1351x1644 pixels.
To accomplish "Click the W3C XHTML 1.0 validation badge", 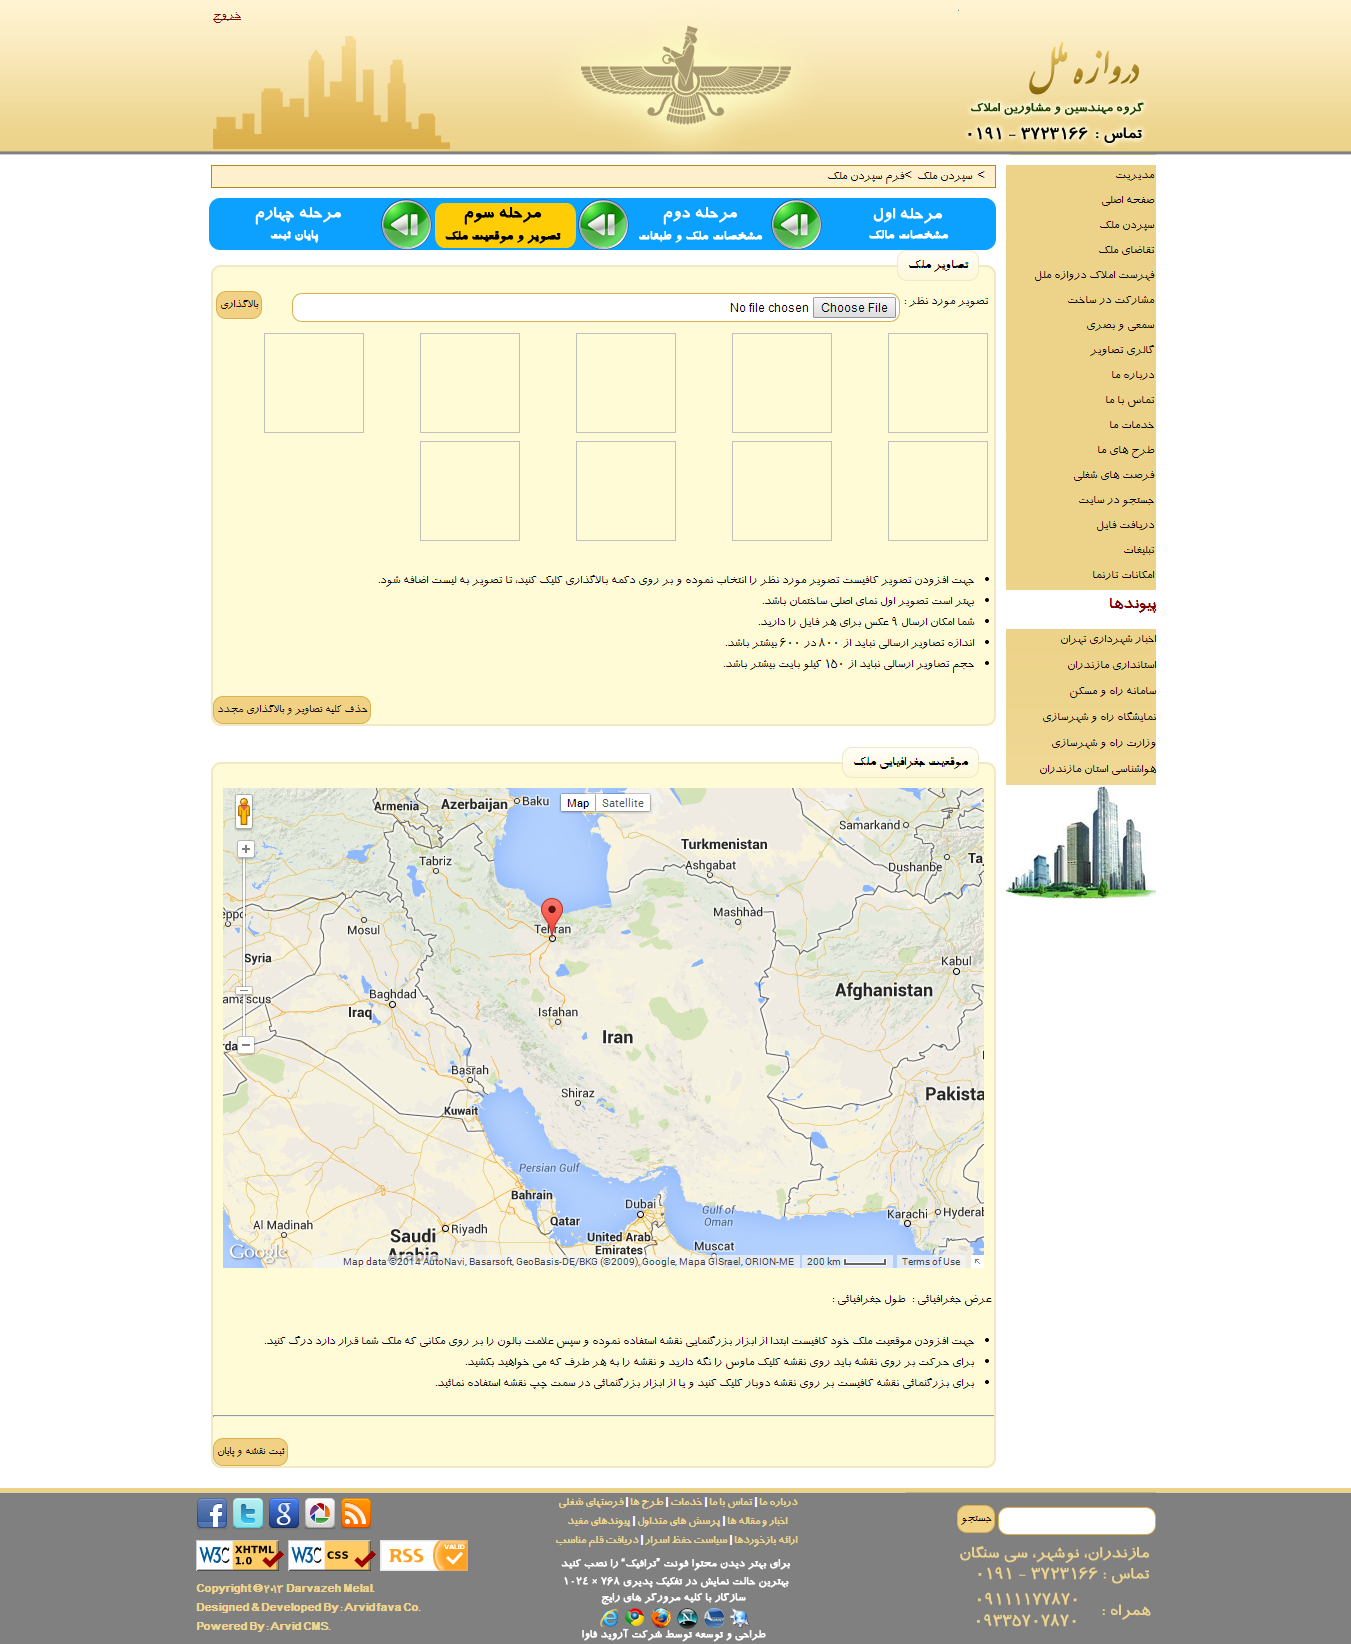I will coord(240,1555).
